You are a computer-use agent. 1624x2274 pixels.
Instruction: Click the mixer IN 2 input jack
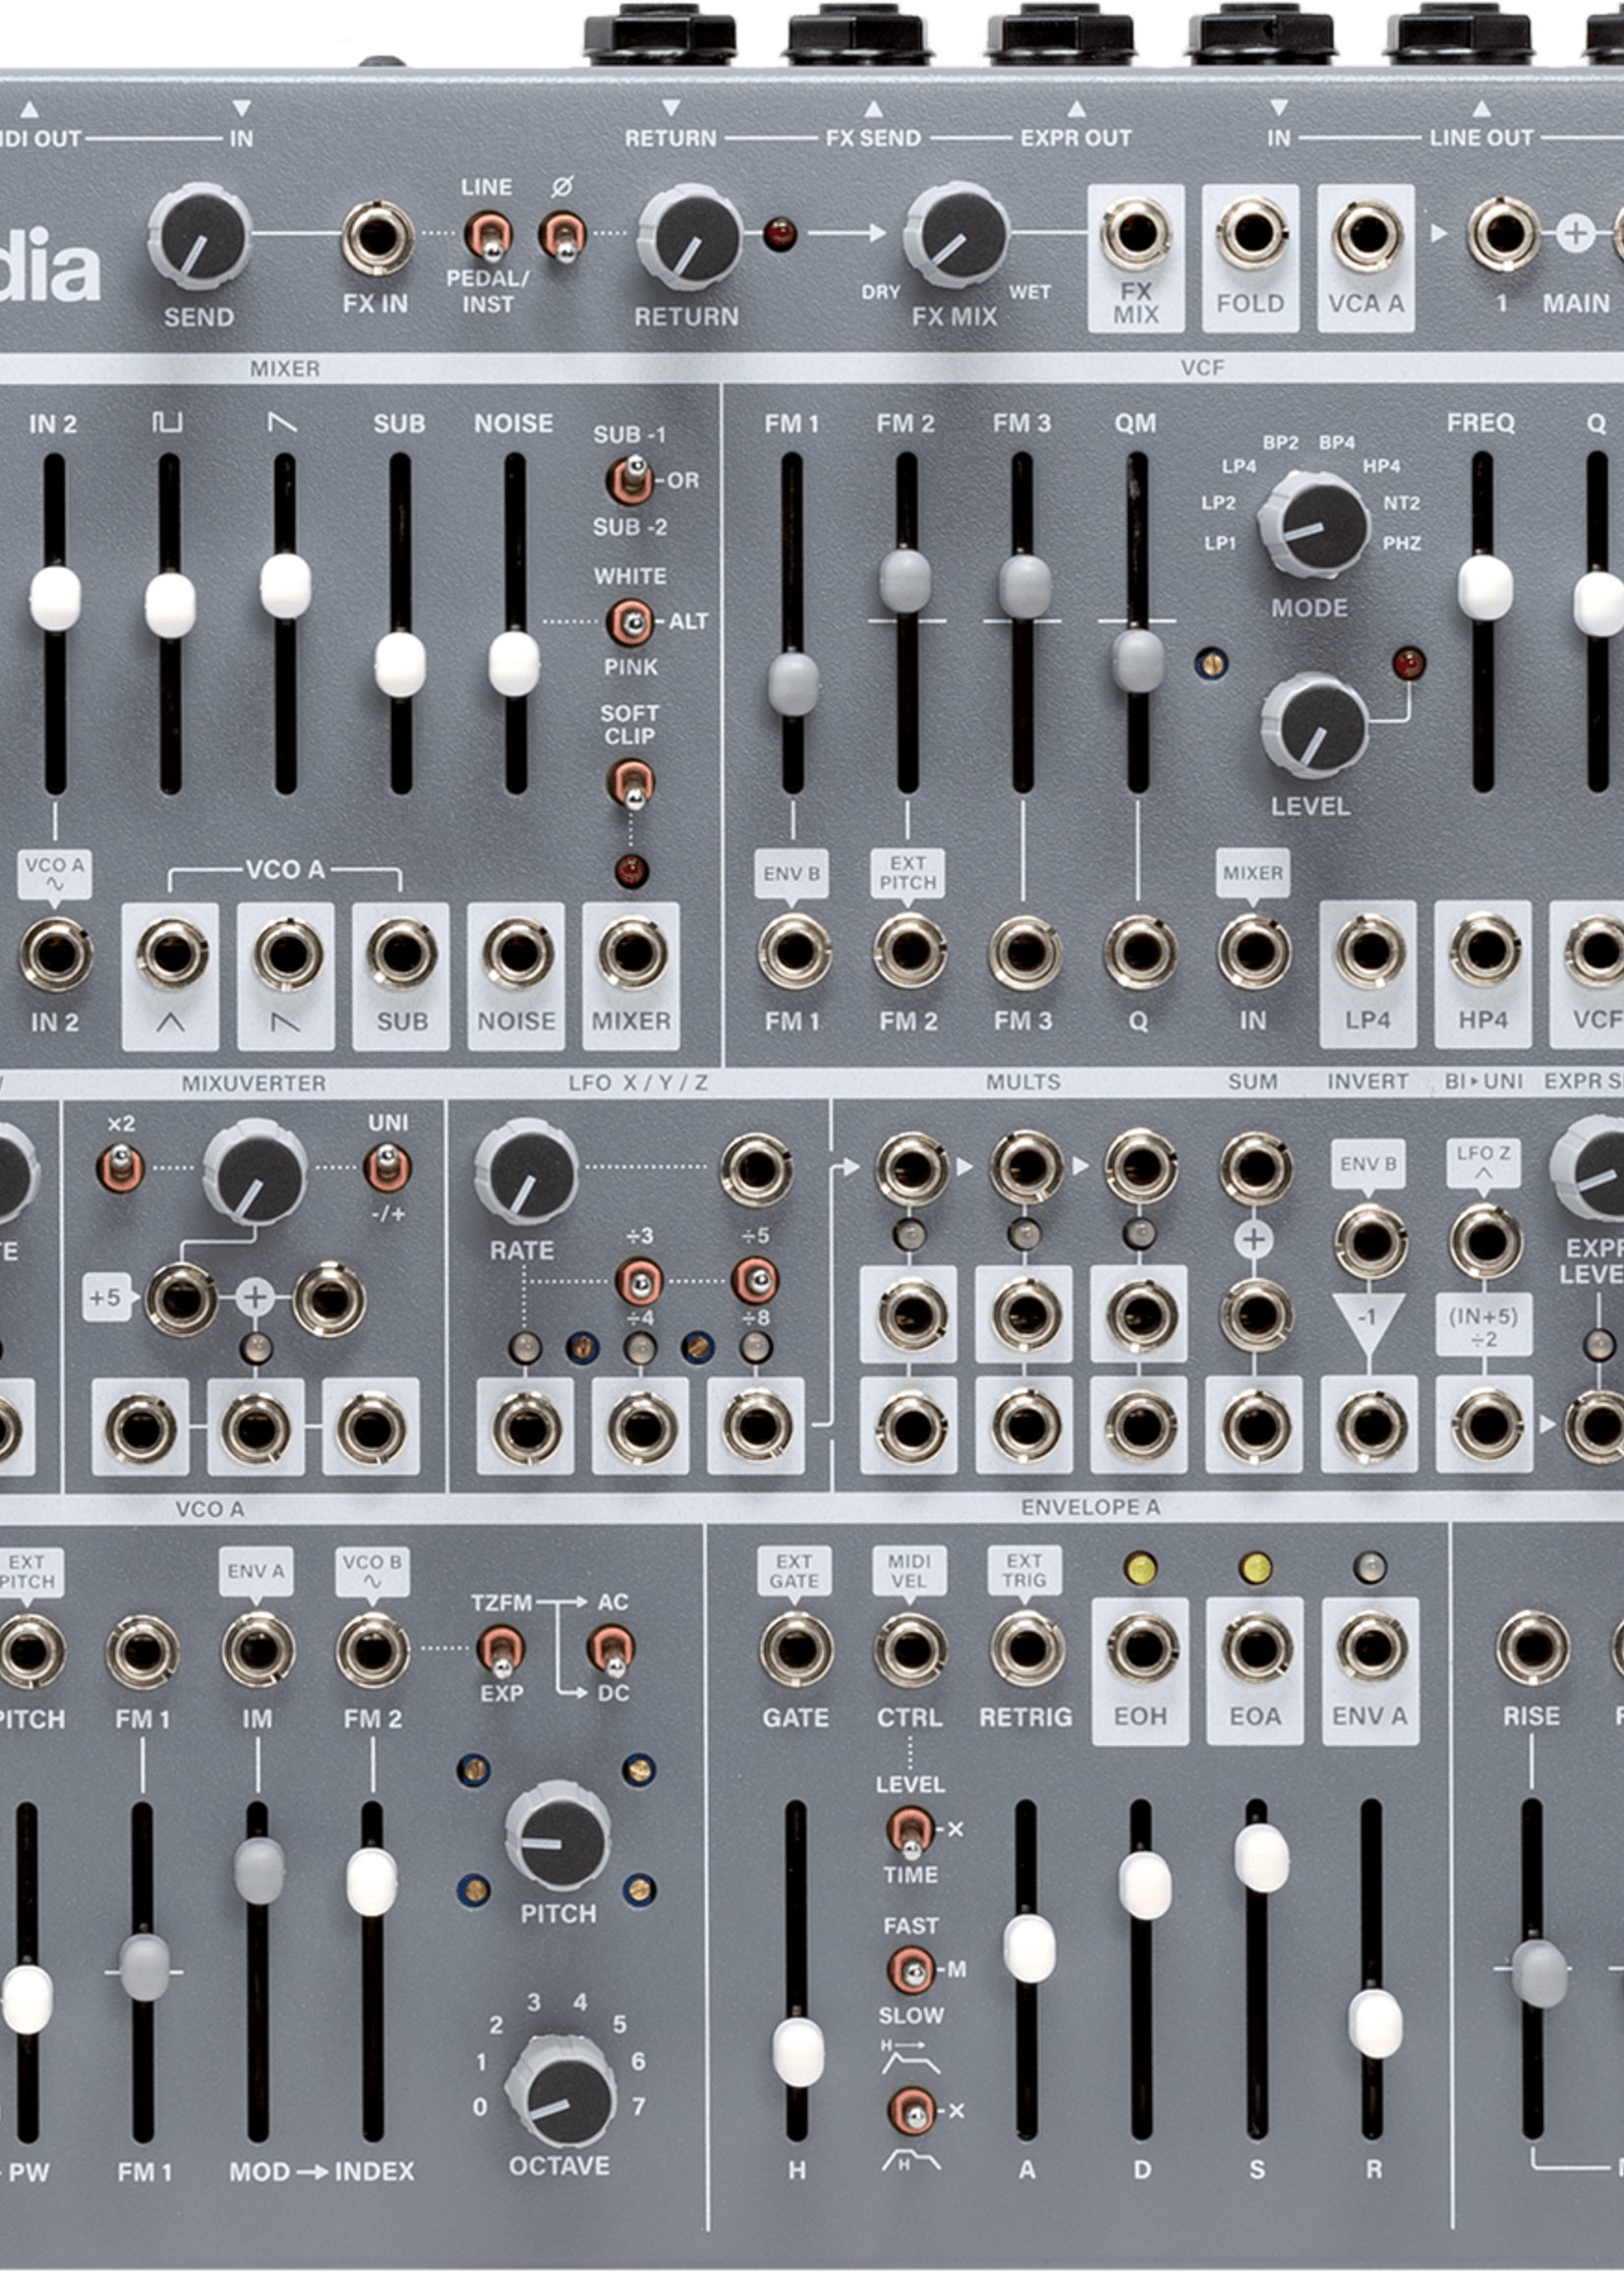pos(55,954)
